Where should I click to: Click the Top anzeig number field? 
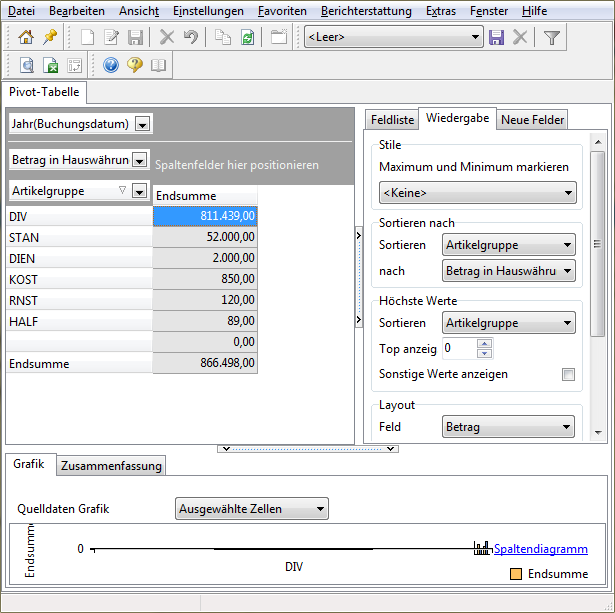[x=460, y=348]
